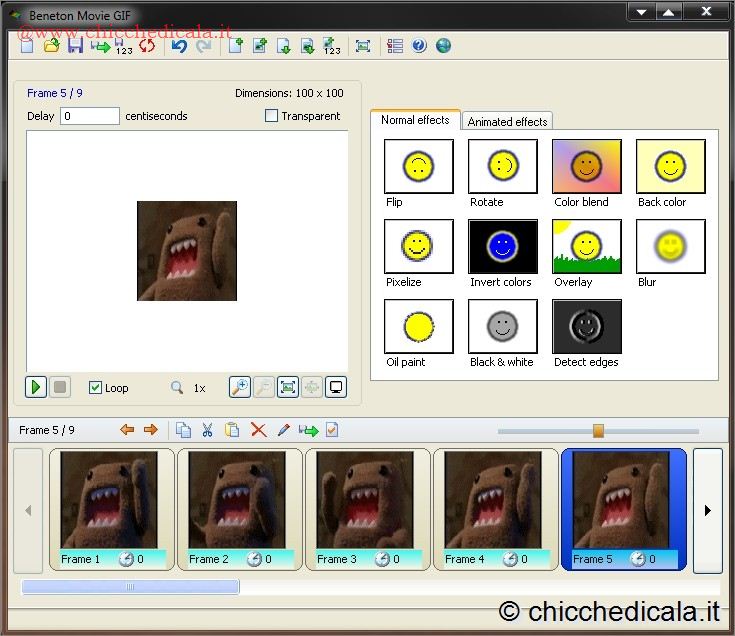
Task: Apply the Black & white effect
Action: point(502,326)
